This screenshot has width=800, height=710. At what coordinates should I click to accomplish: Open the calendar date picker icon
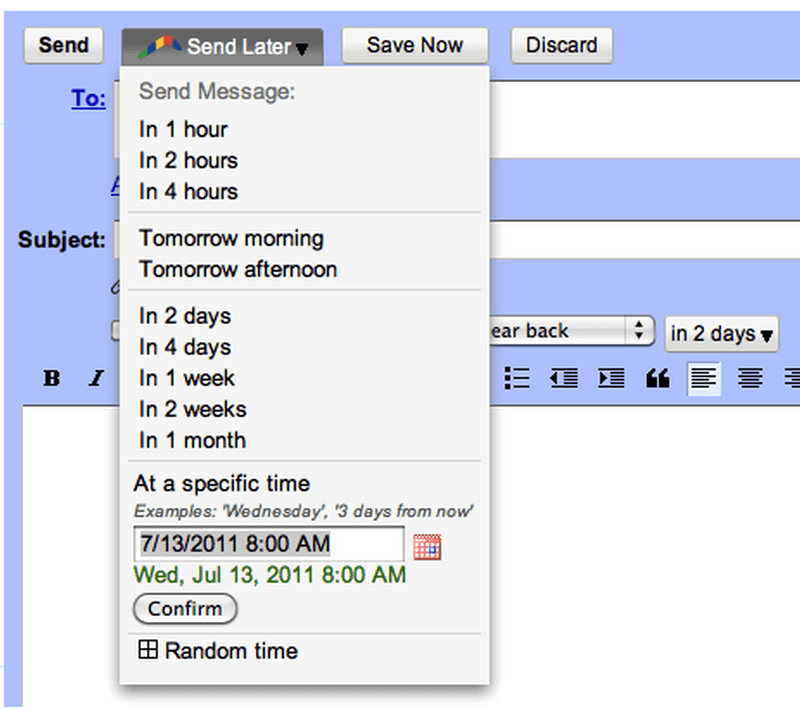point(427,546)
